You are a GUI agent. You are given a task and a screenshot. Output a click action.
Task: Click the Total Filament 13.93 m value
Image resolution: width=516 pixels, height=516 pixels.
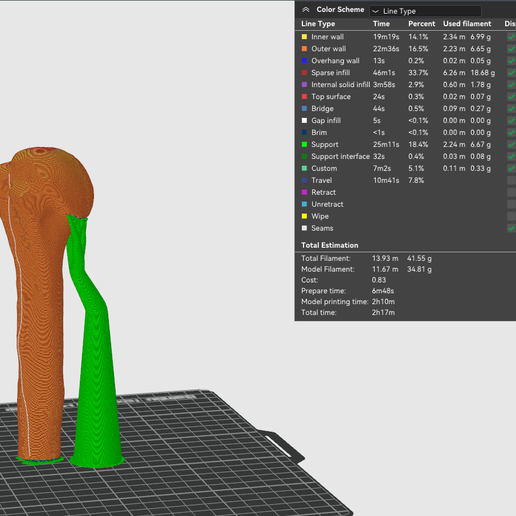point(385,258)
